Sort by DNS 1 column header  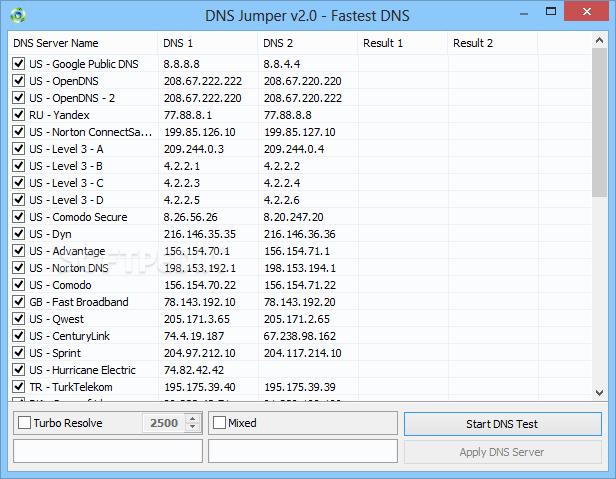click(x=207, y=43)
